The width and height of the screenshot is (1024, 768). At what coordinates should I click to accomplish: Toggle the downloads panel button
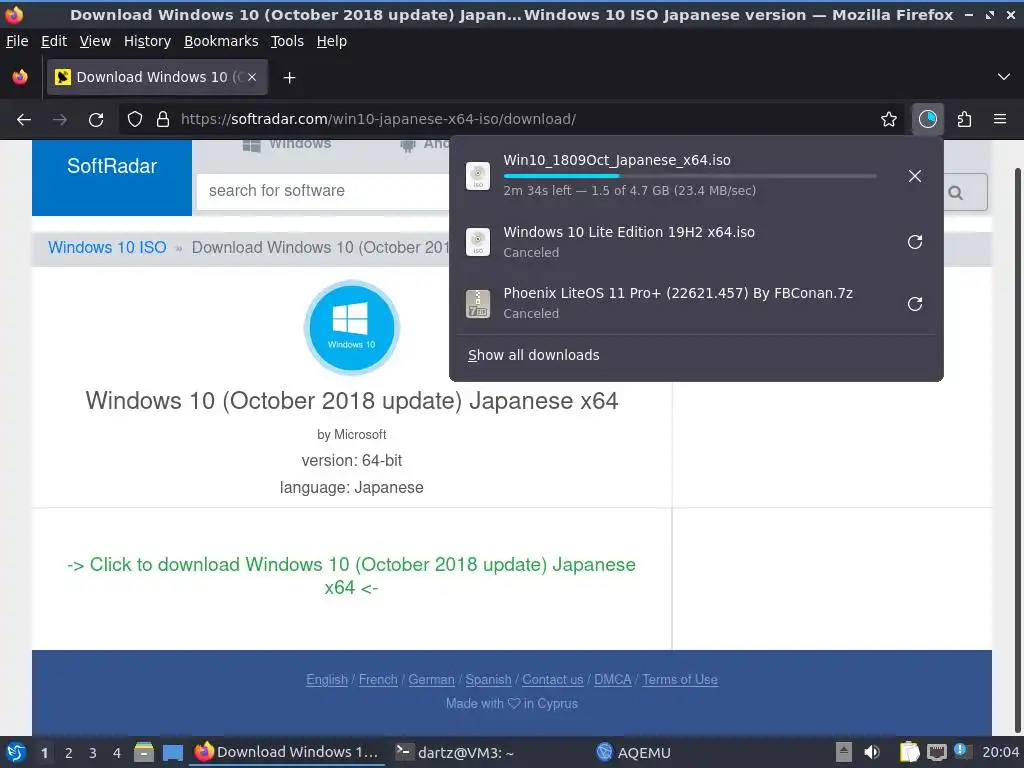click(927, 120)
